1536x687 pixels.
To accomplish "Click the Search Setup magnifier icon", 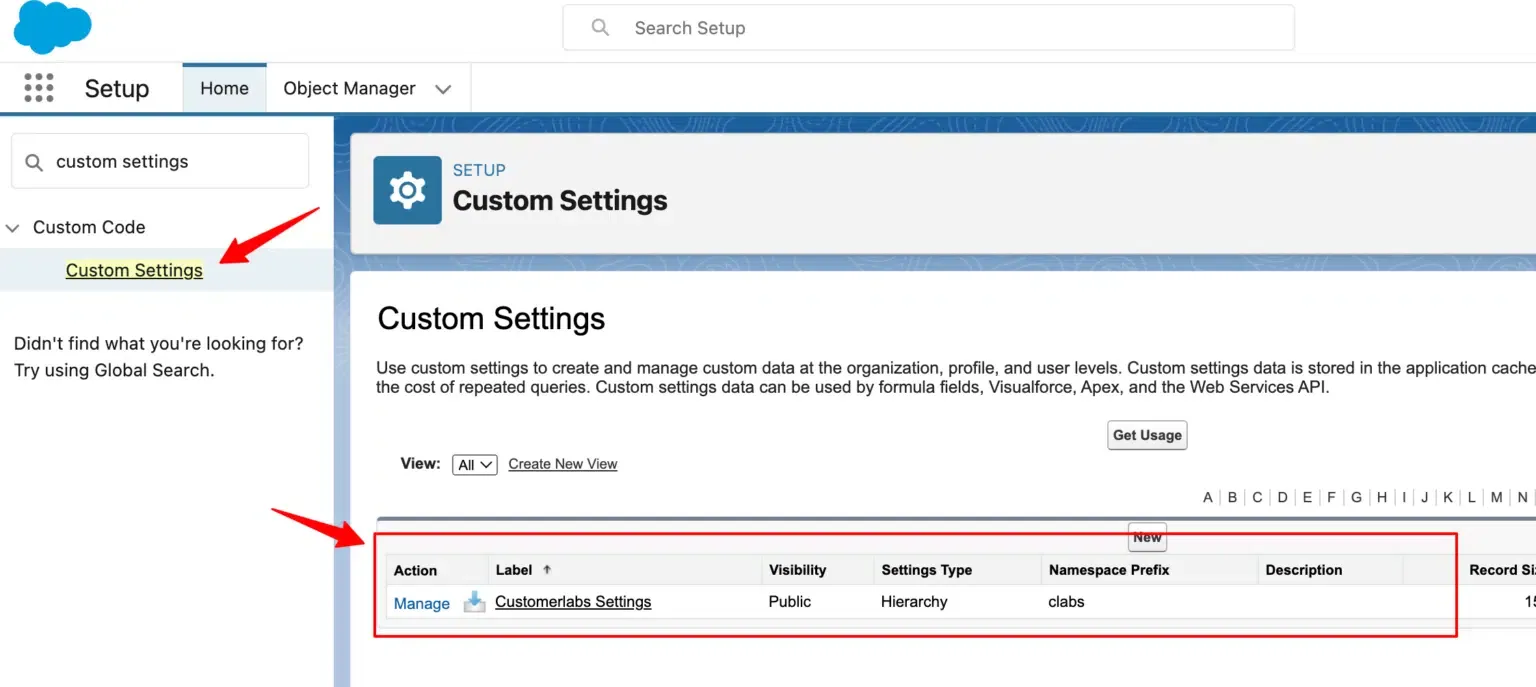I will tap(600, 28).
